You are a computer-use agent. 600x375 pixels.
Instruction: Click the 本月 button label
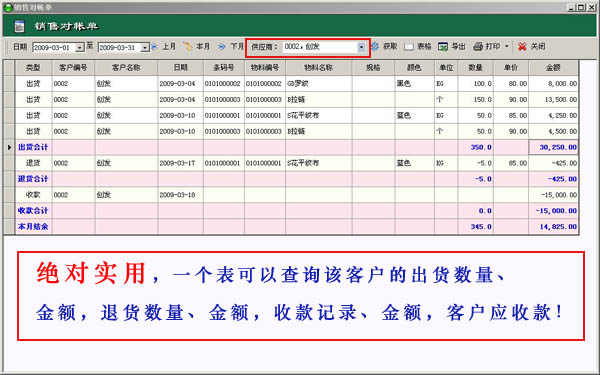tap(203, 47)
